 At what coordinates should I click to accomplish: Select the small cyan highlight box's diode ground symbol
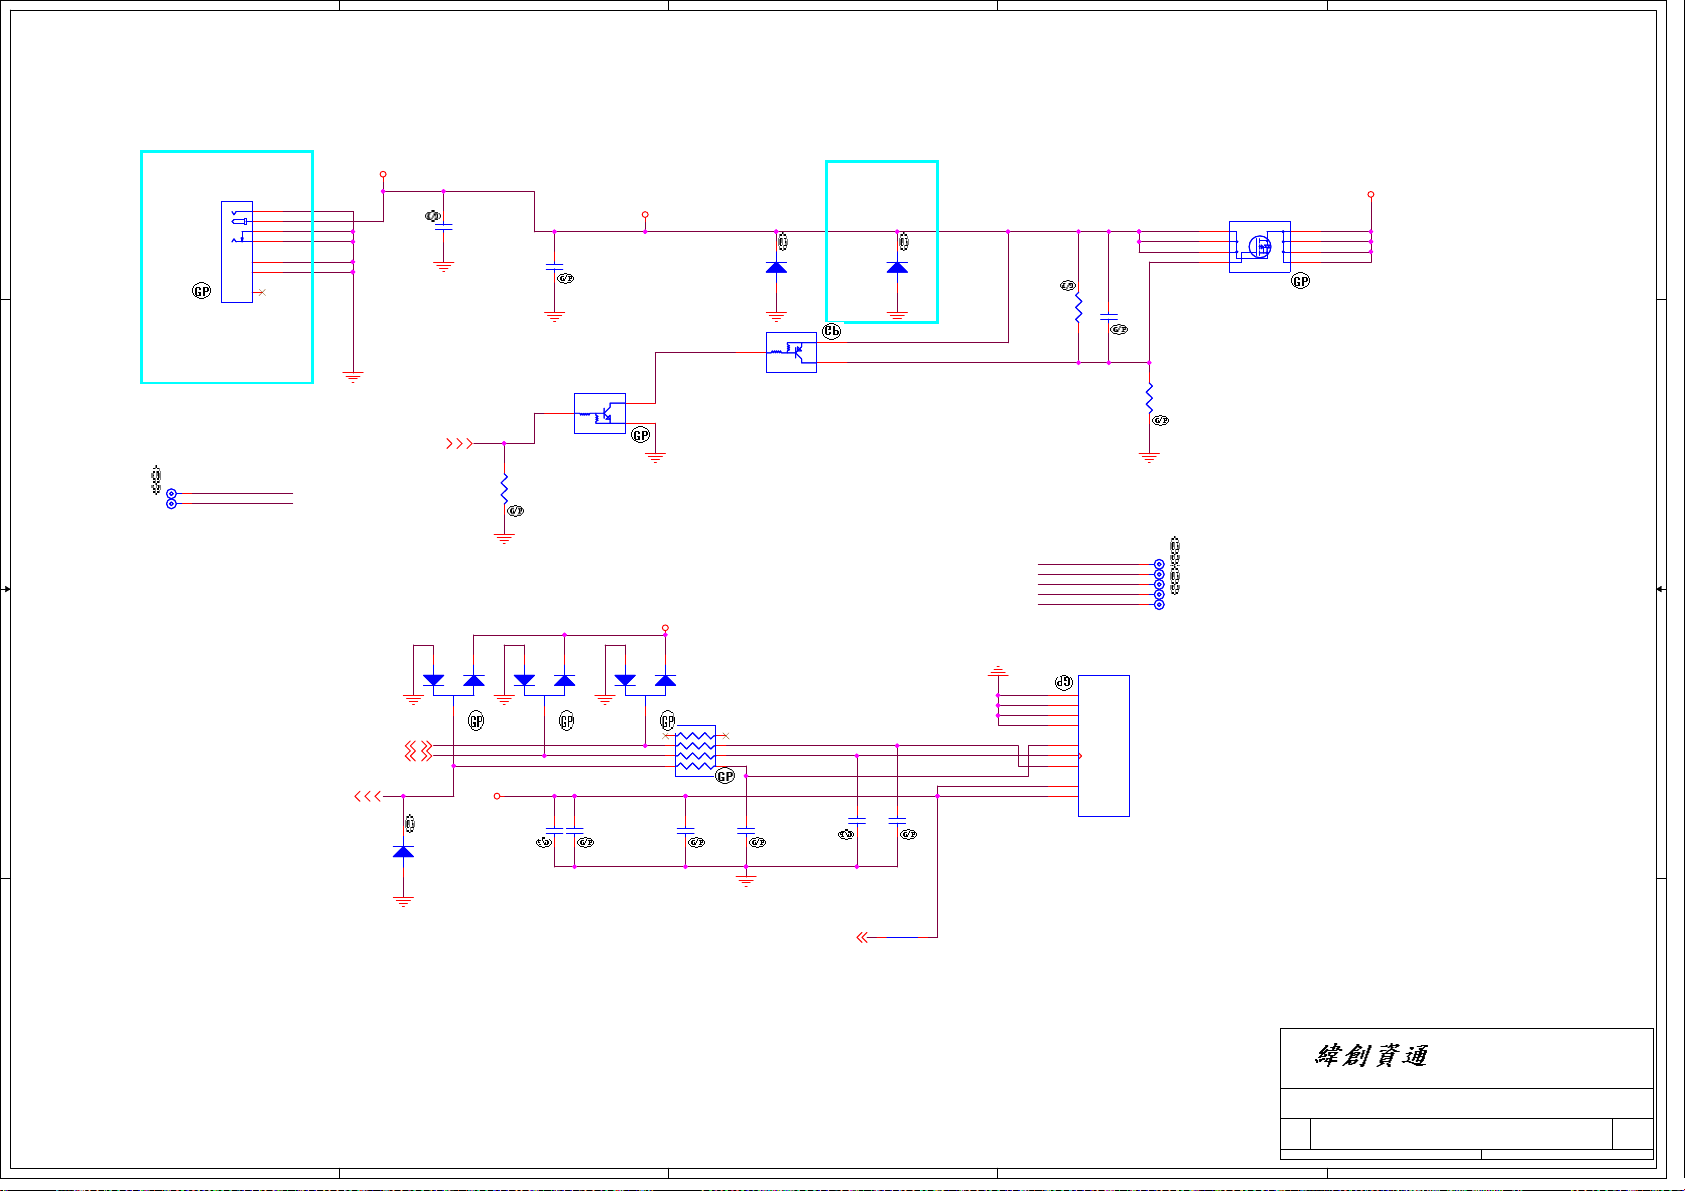(897, 316)
